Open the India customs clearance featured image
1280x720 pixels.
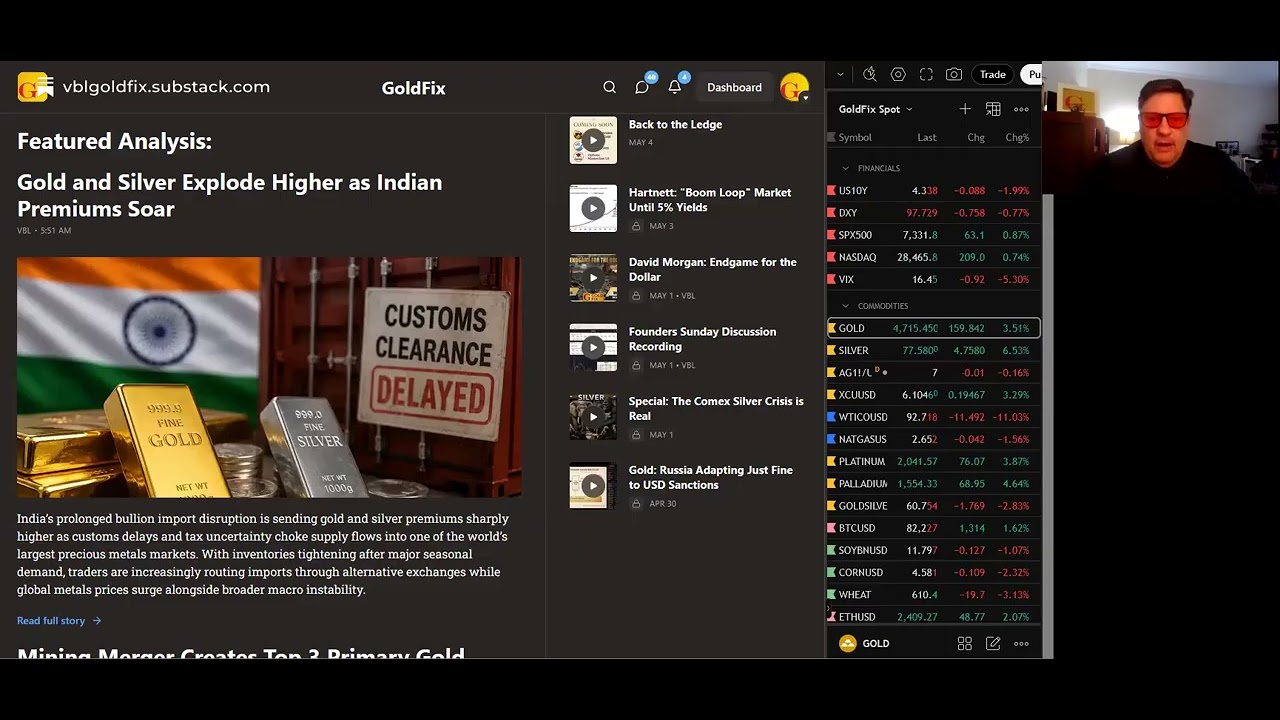pos(269,377)
